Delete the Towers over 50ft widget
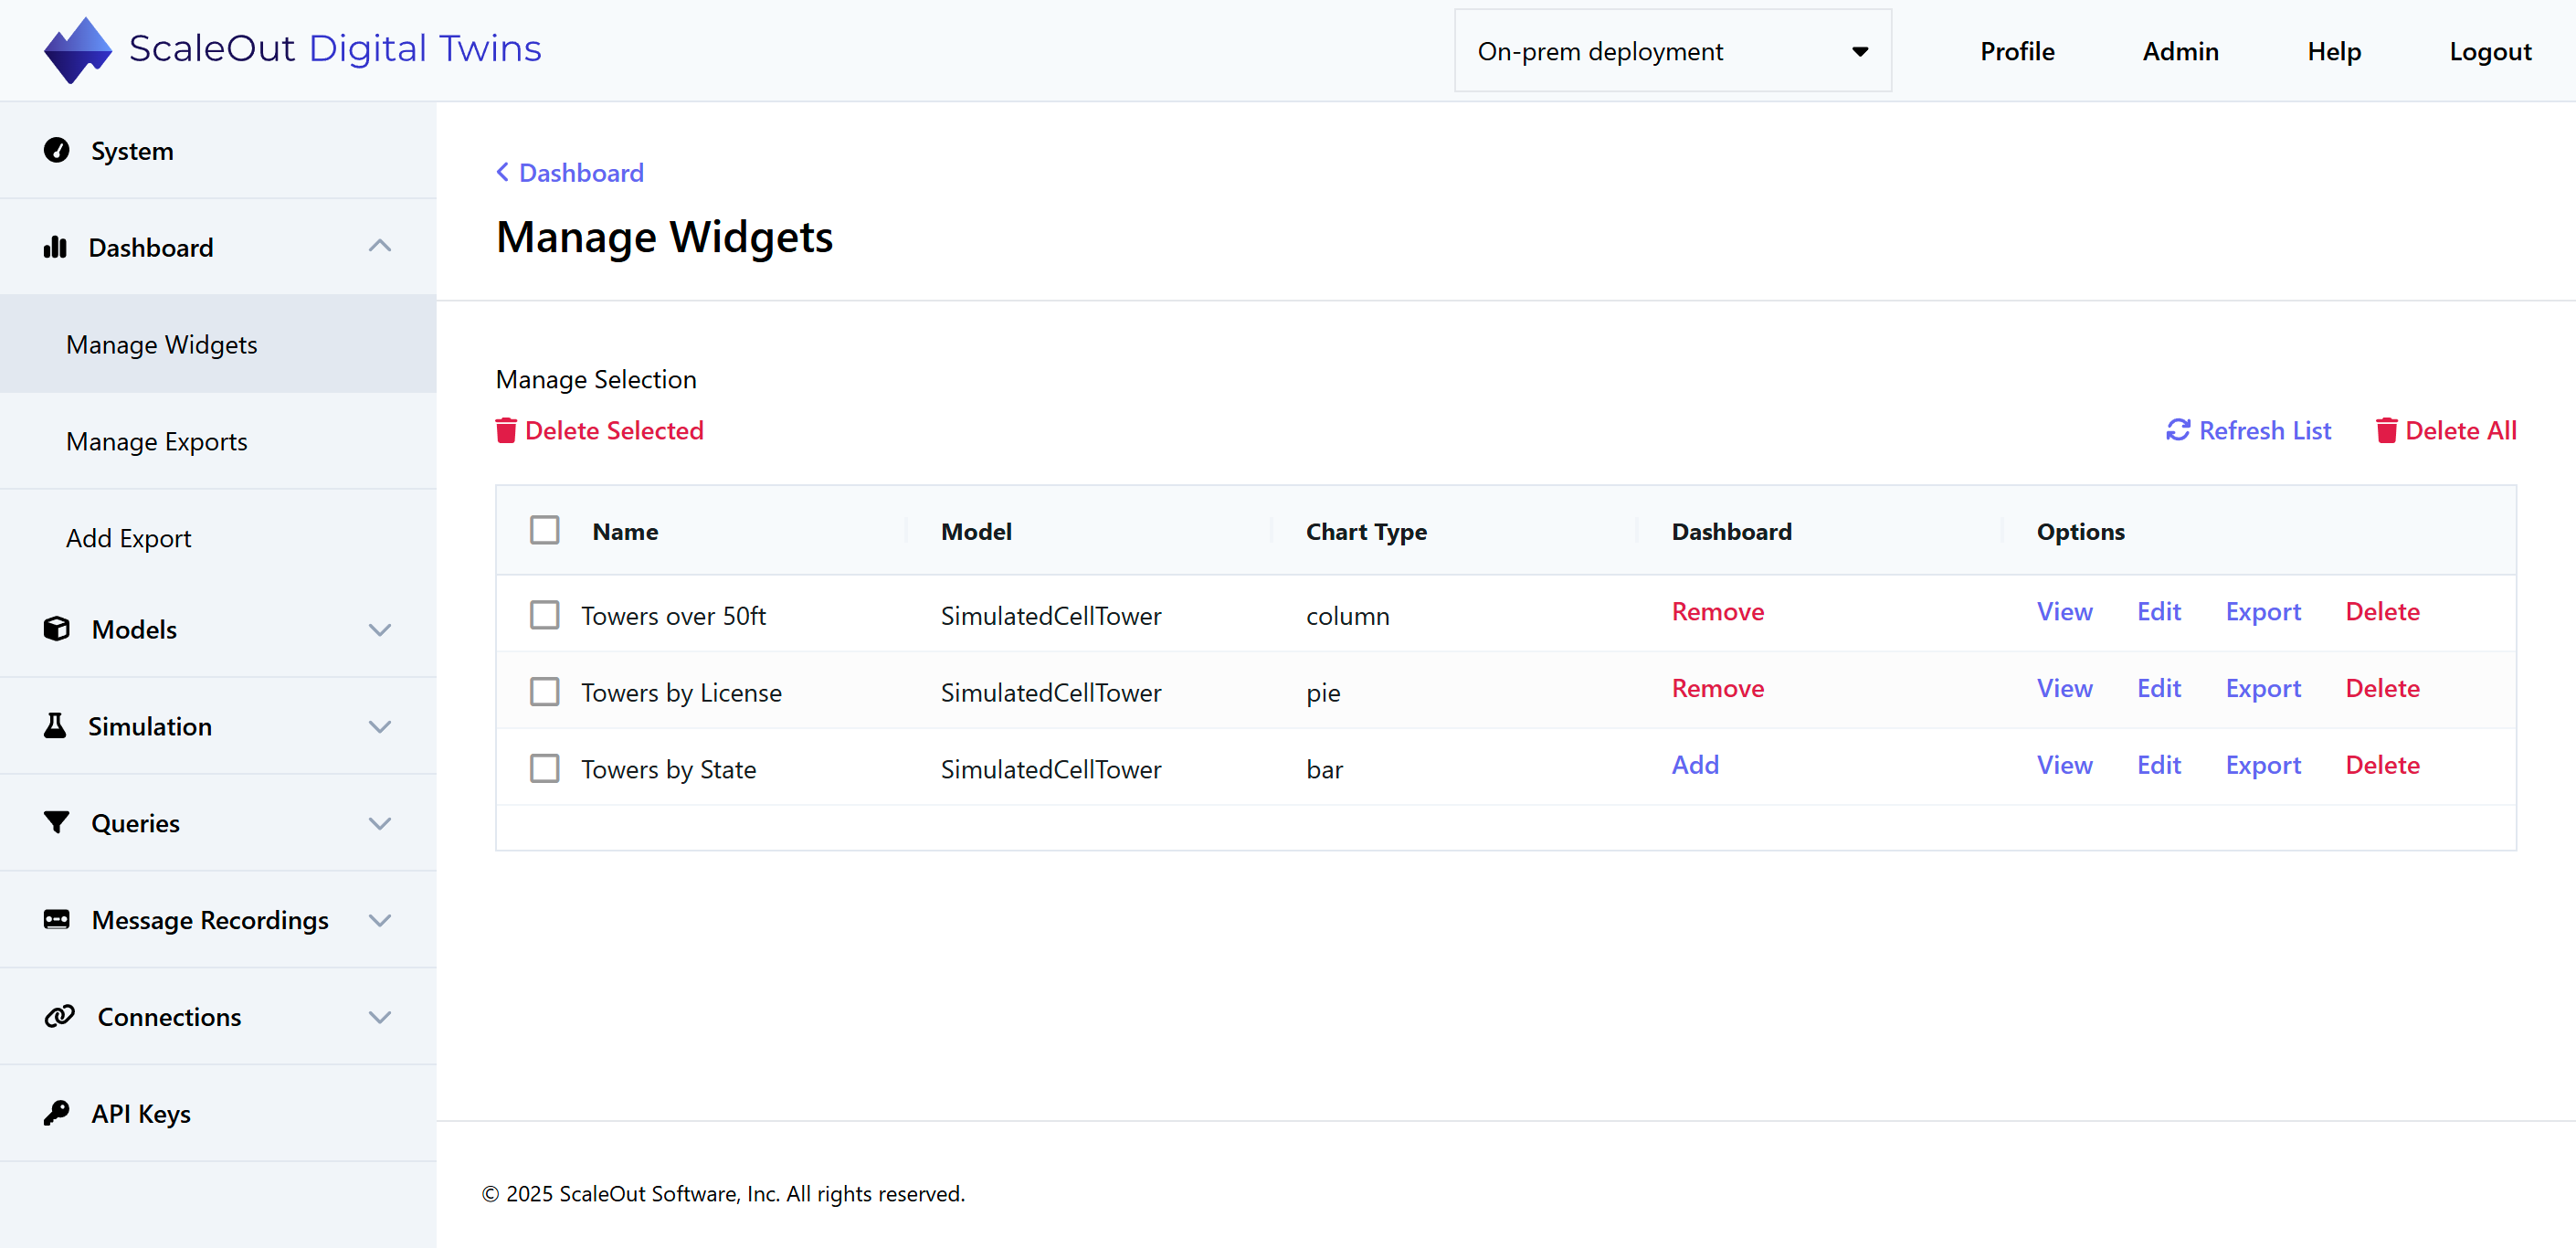Viewport: 2576px width, 1248px height. tap(2382, 611)
